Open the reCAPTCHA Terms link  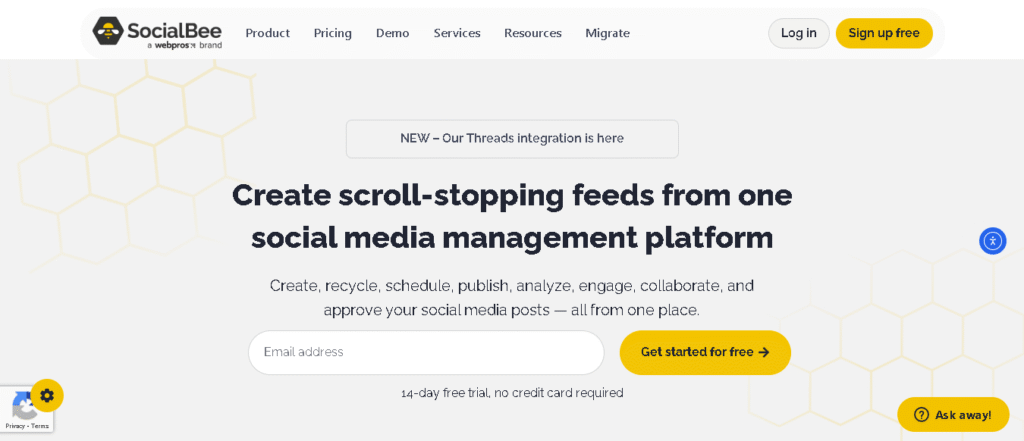click(x=40, y=426)
